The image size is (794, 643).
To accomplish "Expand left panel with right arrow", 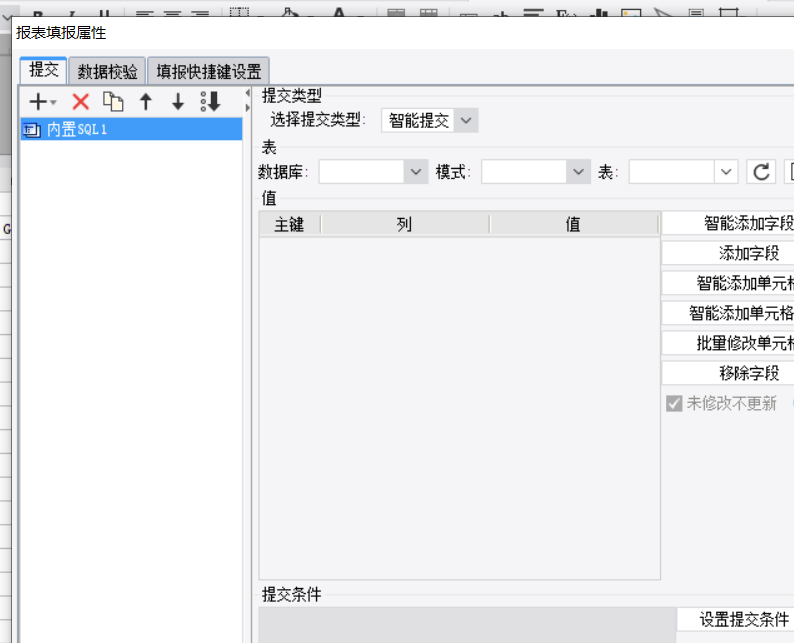I will 248,108.
